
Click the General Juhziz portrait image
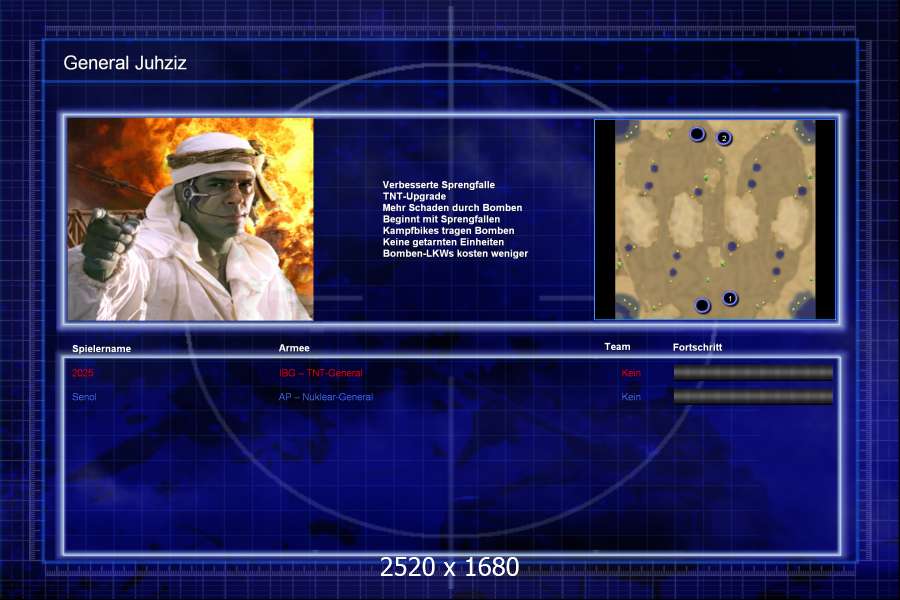190,219
